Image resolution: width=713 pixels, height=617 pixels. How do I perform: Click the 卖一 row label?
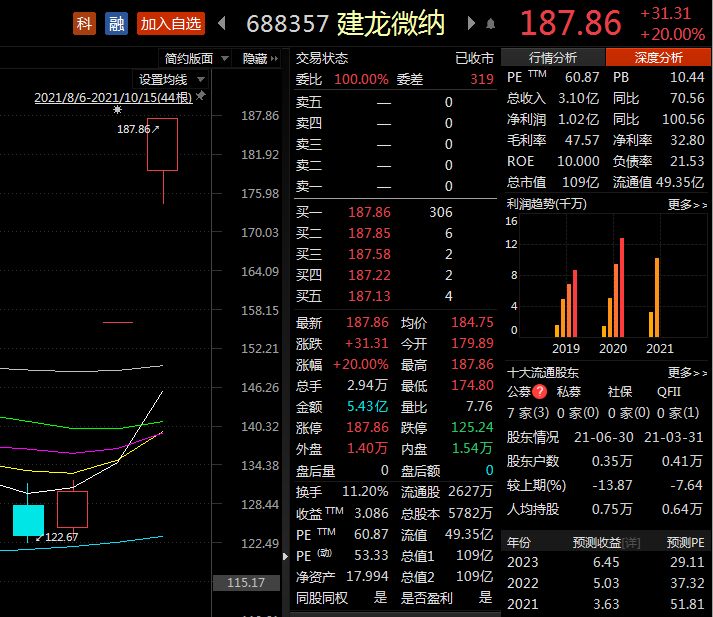click(309, 186)
